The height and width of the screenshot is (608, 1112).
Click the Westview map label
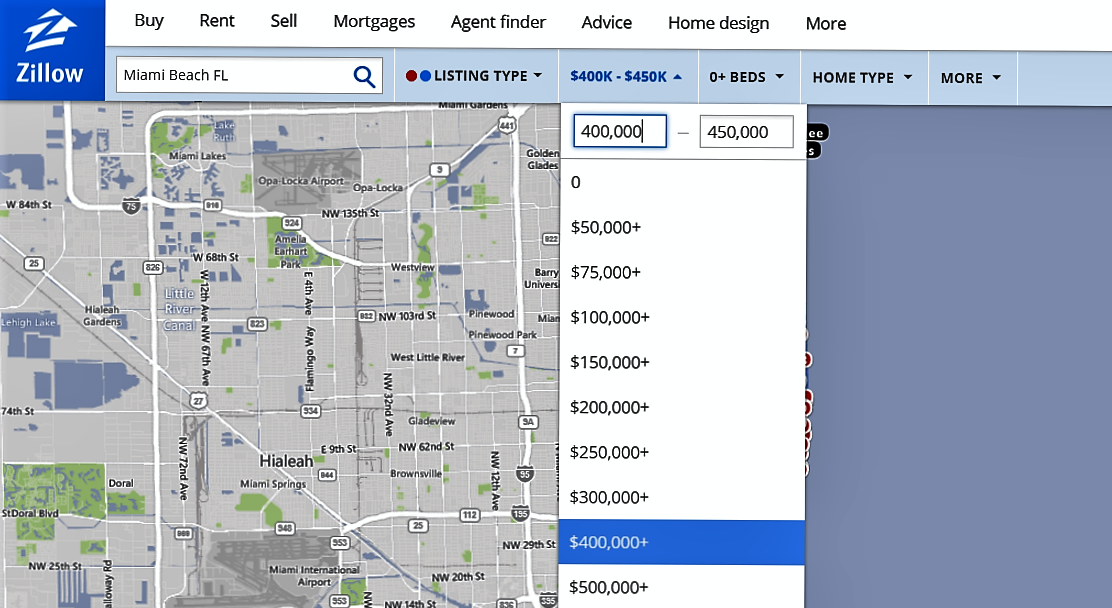pos(413,267)
